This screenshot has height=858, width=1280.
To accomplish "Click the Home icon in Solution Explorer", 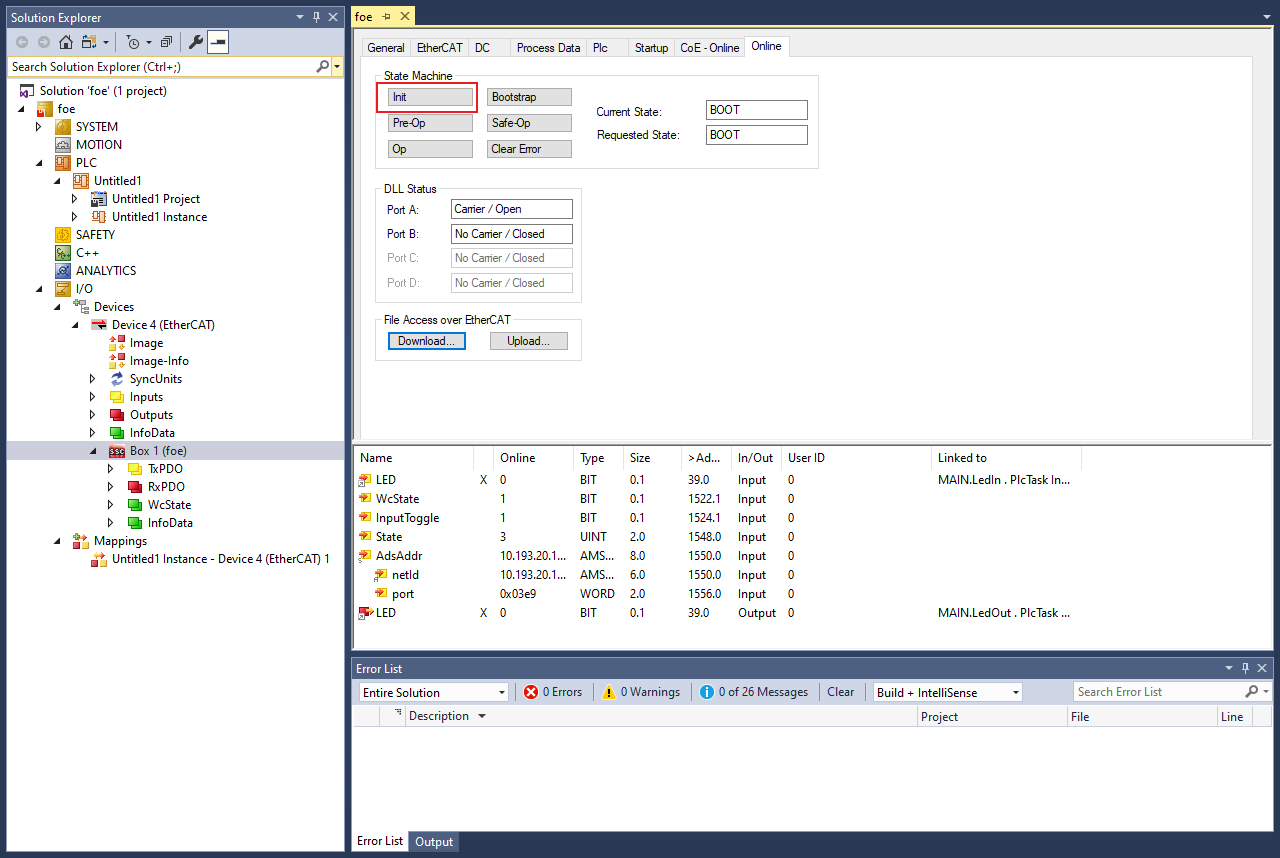I will tap(66, 42).
